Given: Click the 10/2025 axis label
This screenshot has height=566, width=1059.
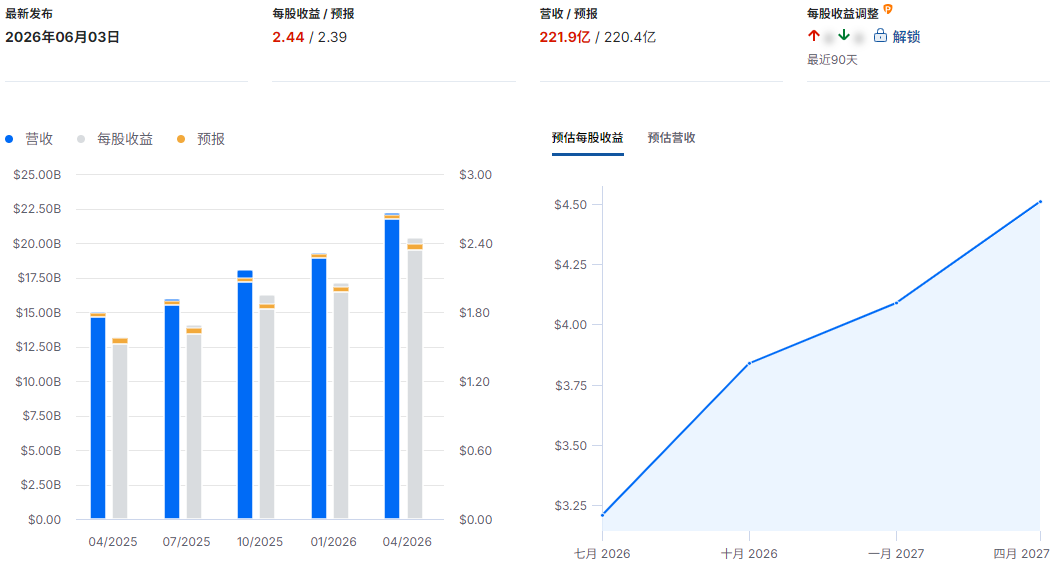Looking at the screenshot, I should (260, 542).
